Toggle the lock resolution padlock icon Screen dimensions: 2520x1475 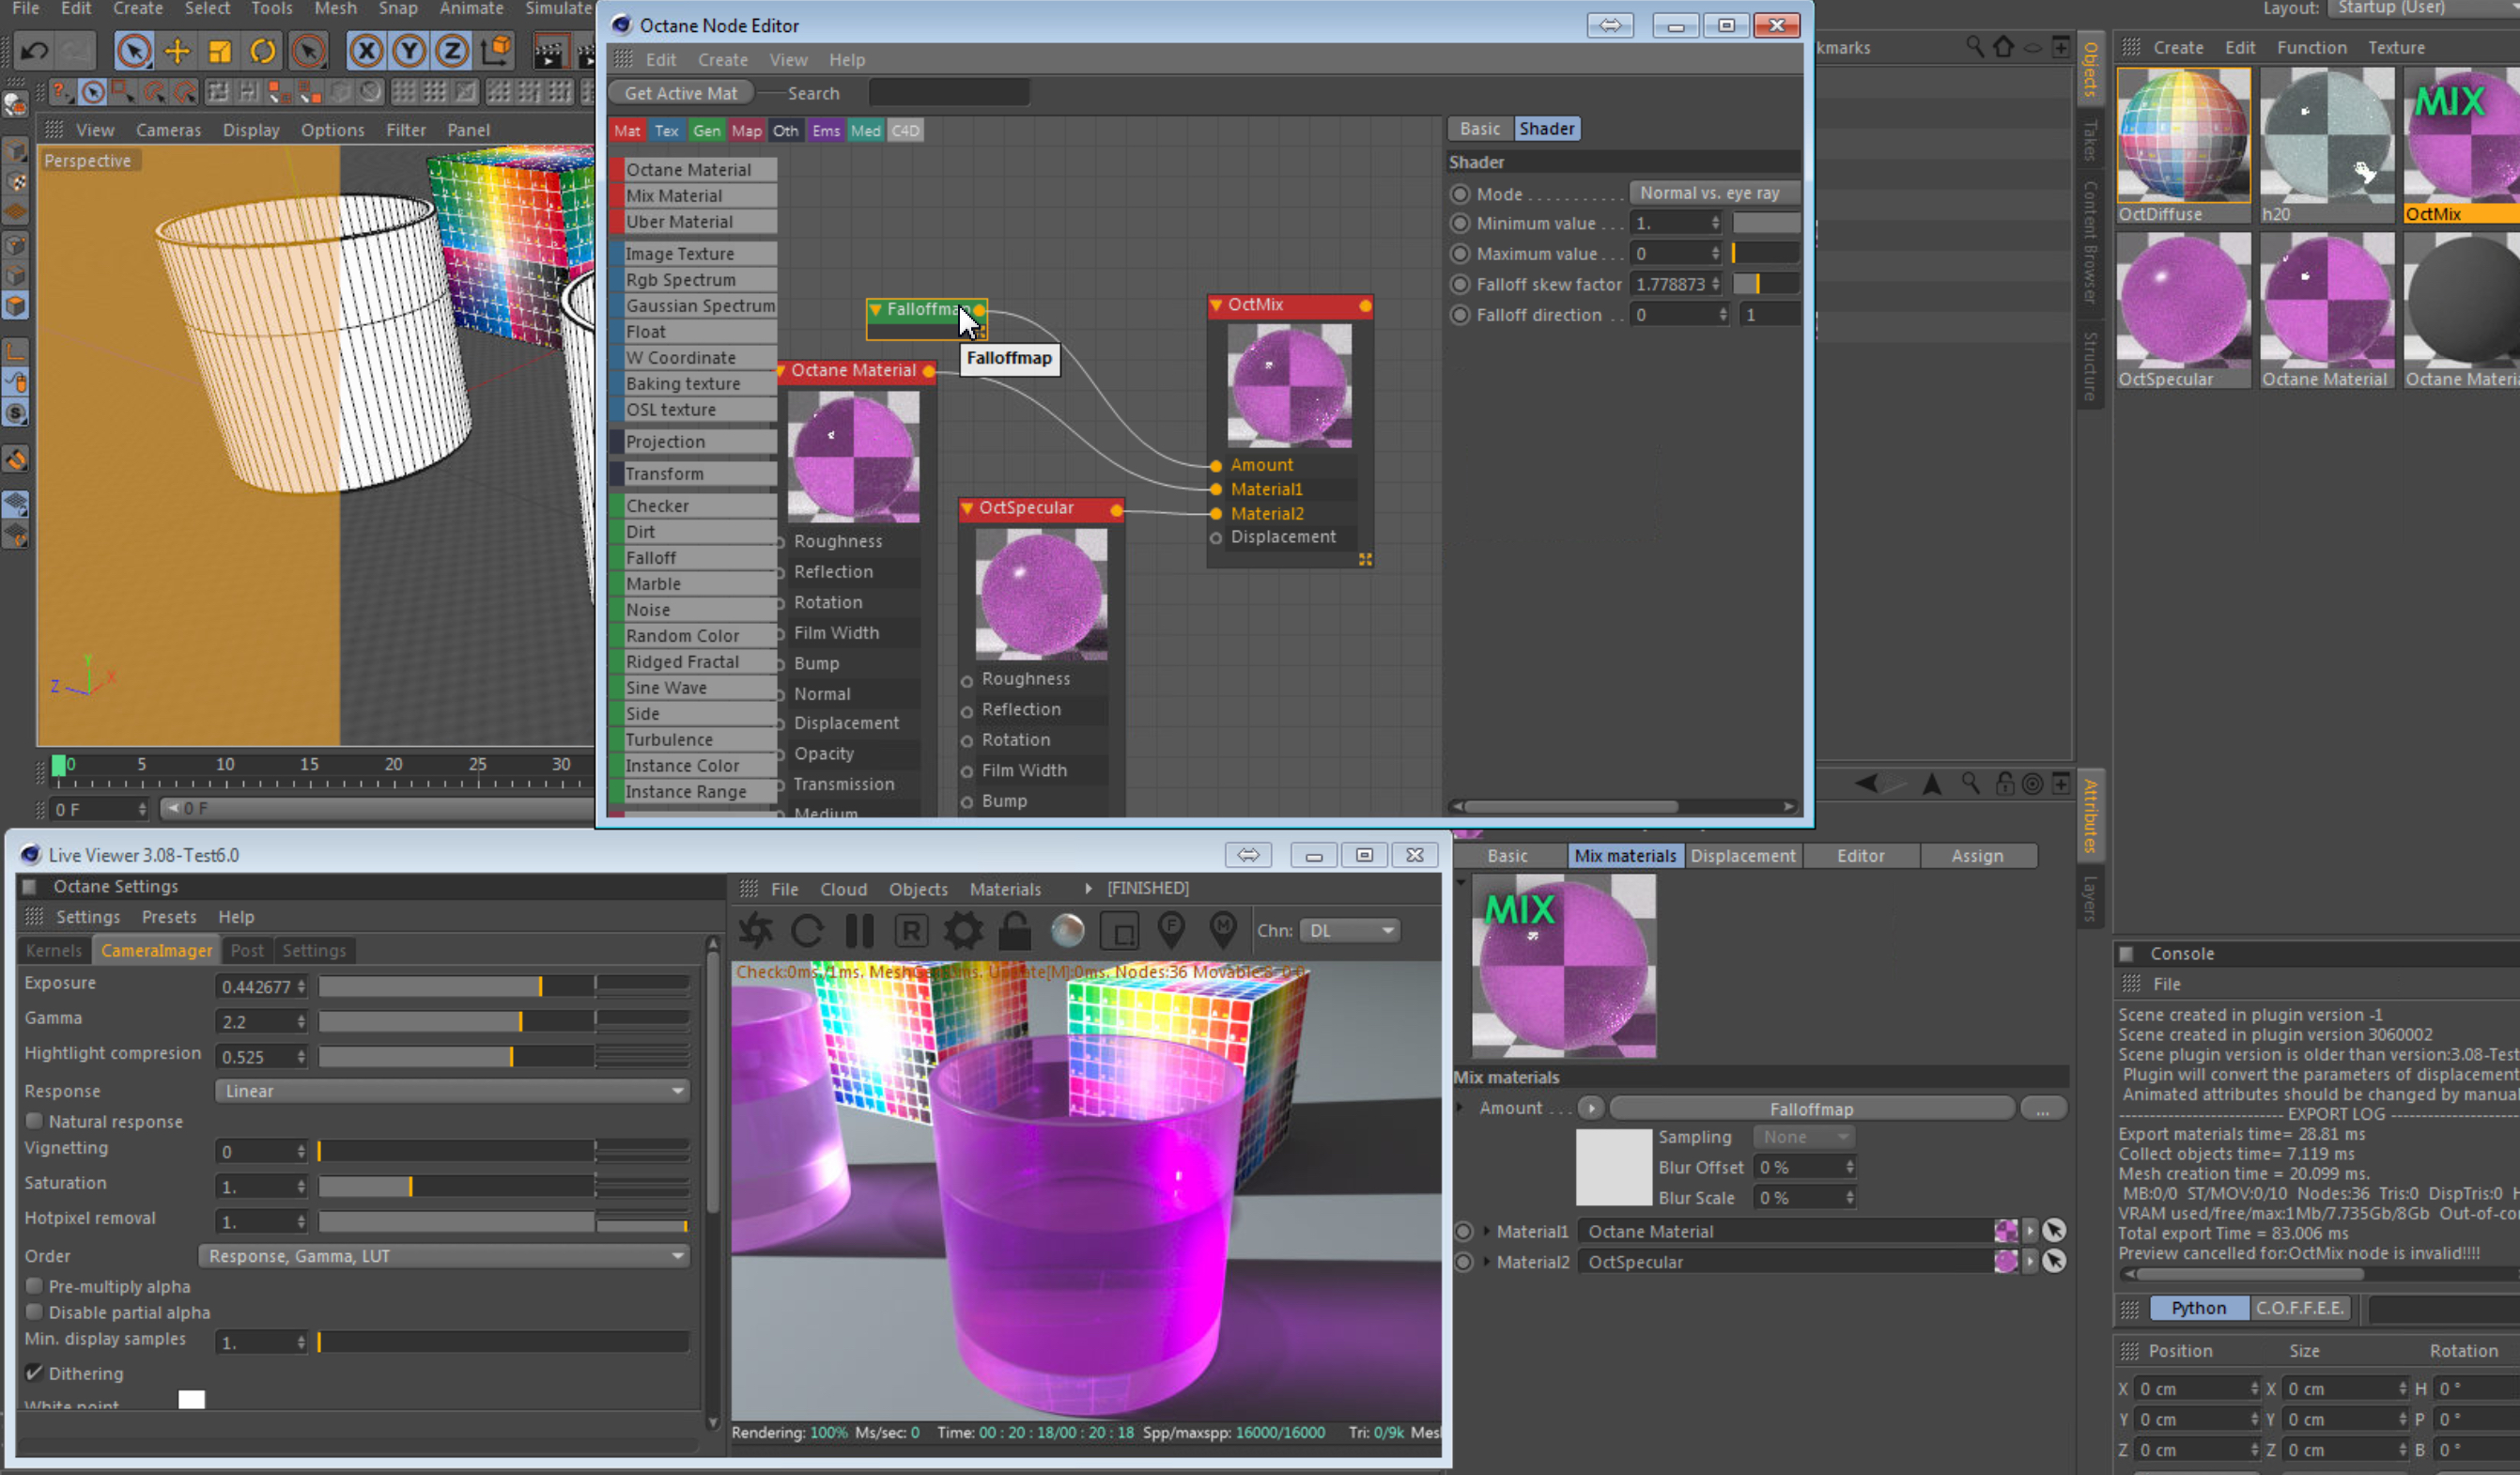point(1014,931)
